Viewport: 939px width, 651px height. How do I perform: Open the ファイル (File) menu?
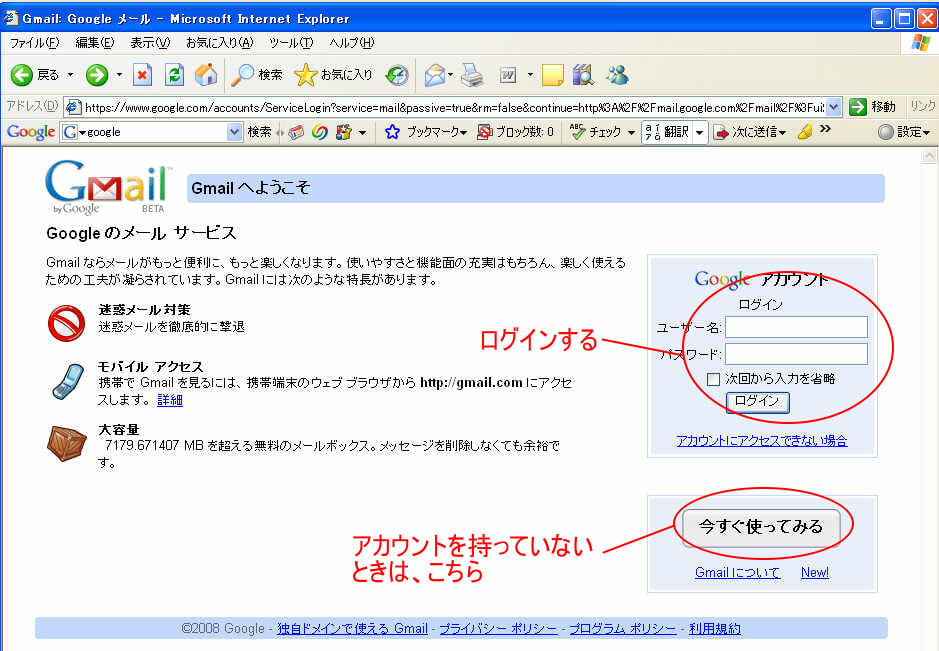(35, 43)
